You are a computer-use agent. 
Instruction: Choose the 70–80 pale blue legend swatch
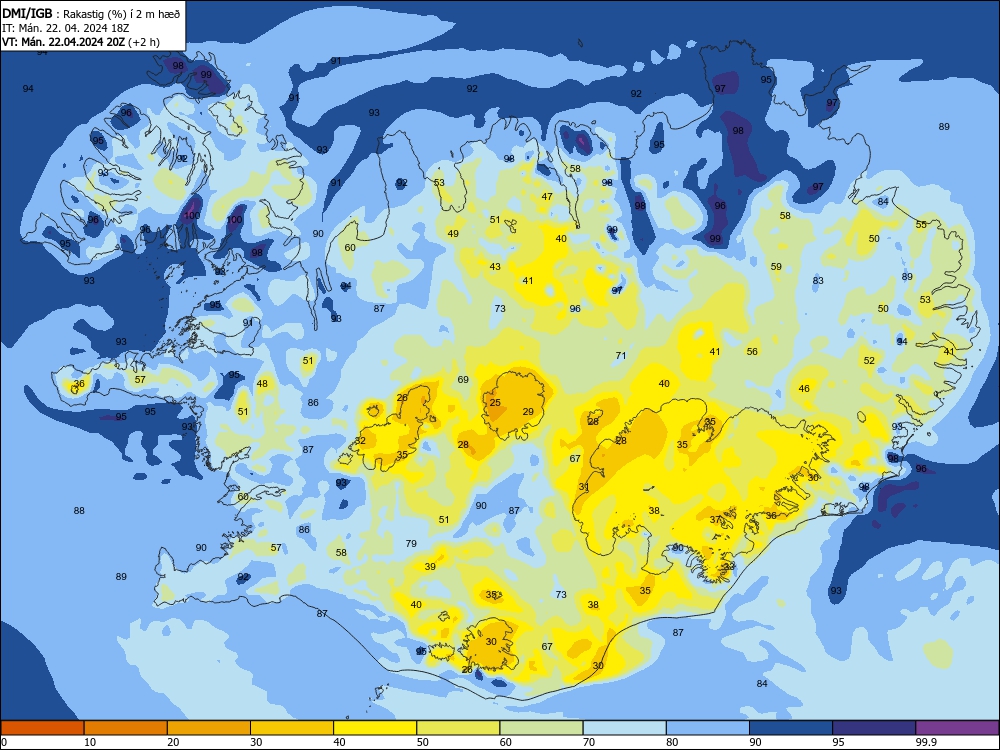pos(624,728)
